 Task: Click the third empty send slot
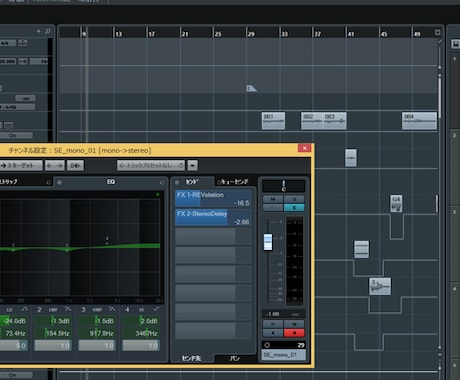coord(213,237)
